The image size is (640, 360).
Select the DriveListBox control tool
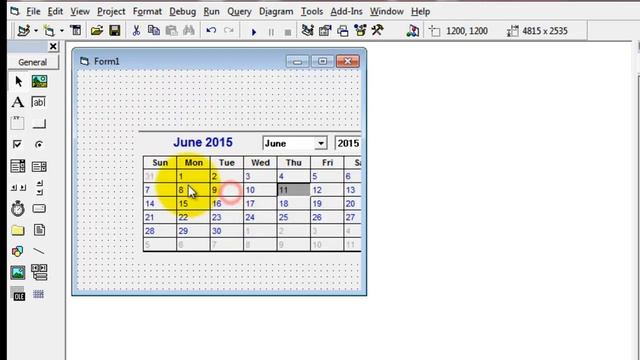click(x=39, y=209)
